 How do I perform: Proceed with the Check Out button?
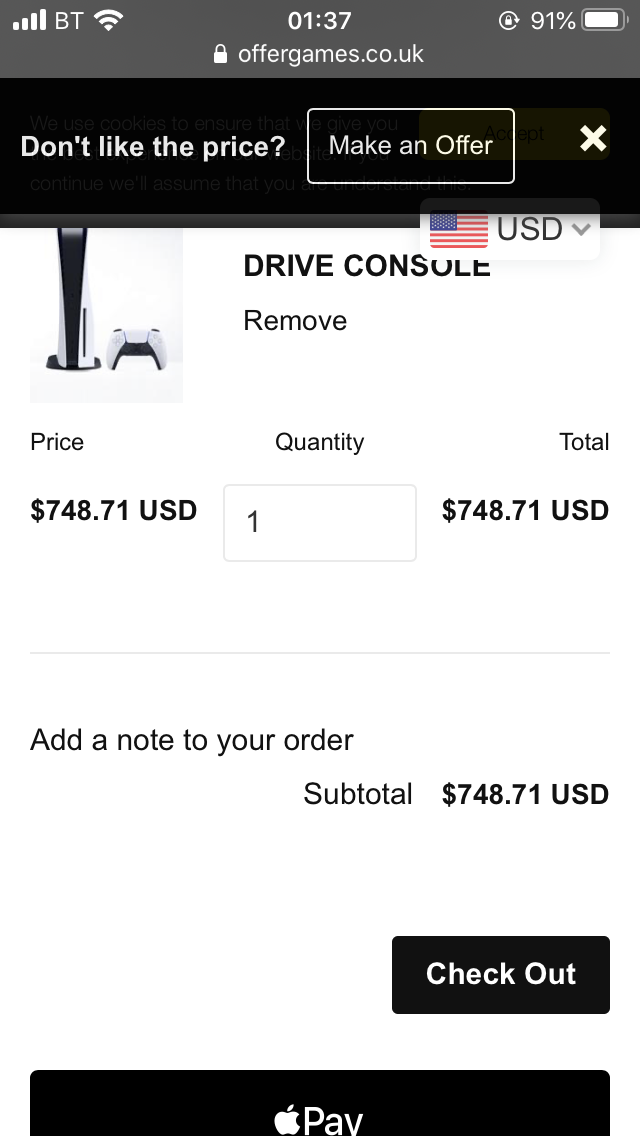pos(501,974)
